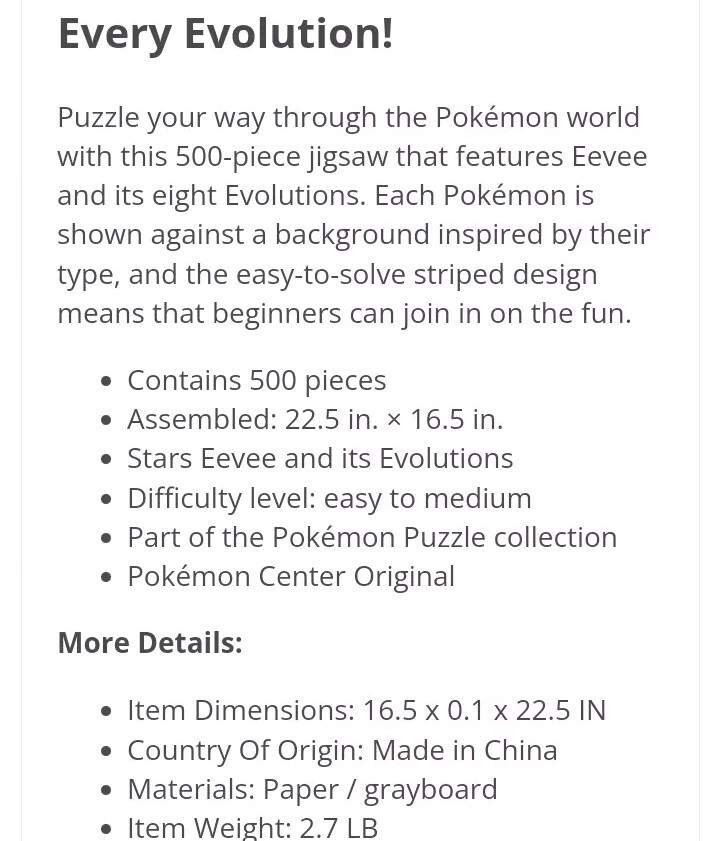This screenshot has width=719, height=841.
Task: Click 'Part of the Pokémon Puzzle collection'
Action: click(x=372, y=537)
